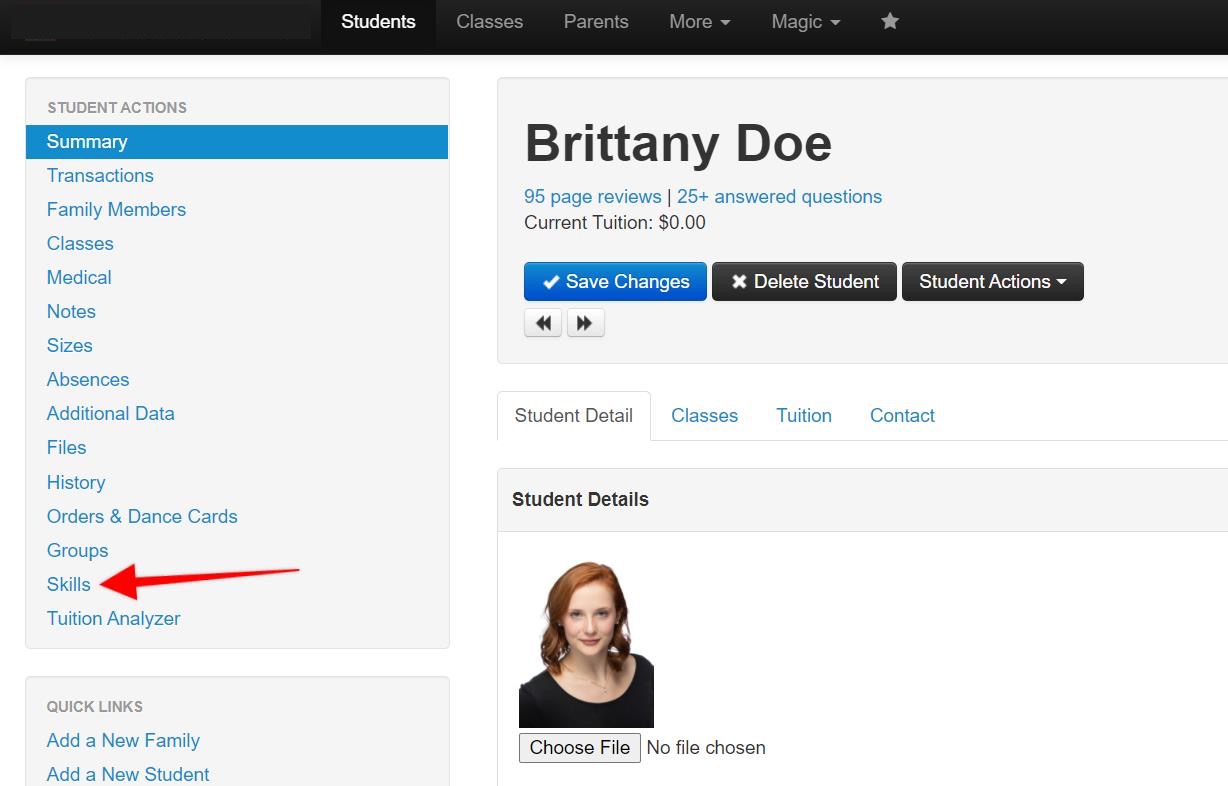Switch to the Contact tab
This screenshot has width=1228, height=786.
tap(902, 416)
